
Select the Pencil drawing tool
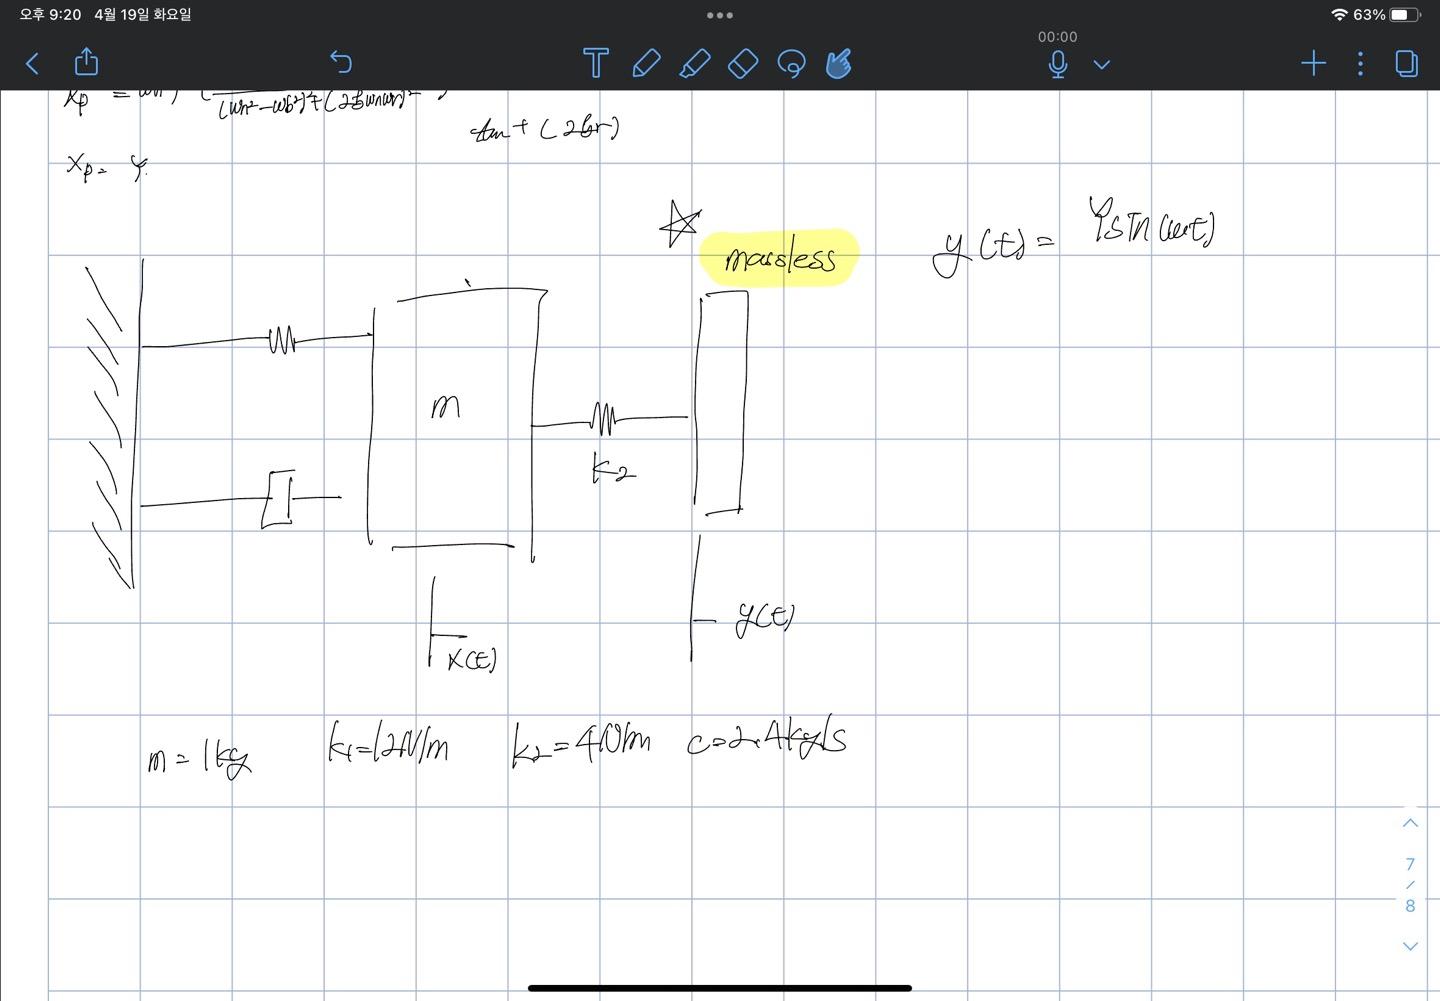646,63
